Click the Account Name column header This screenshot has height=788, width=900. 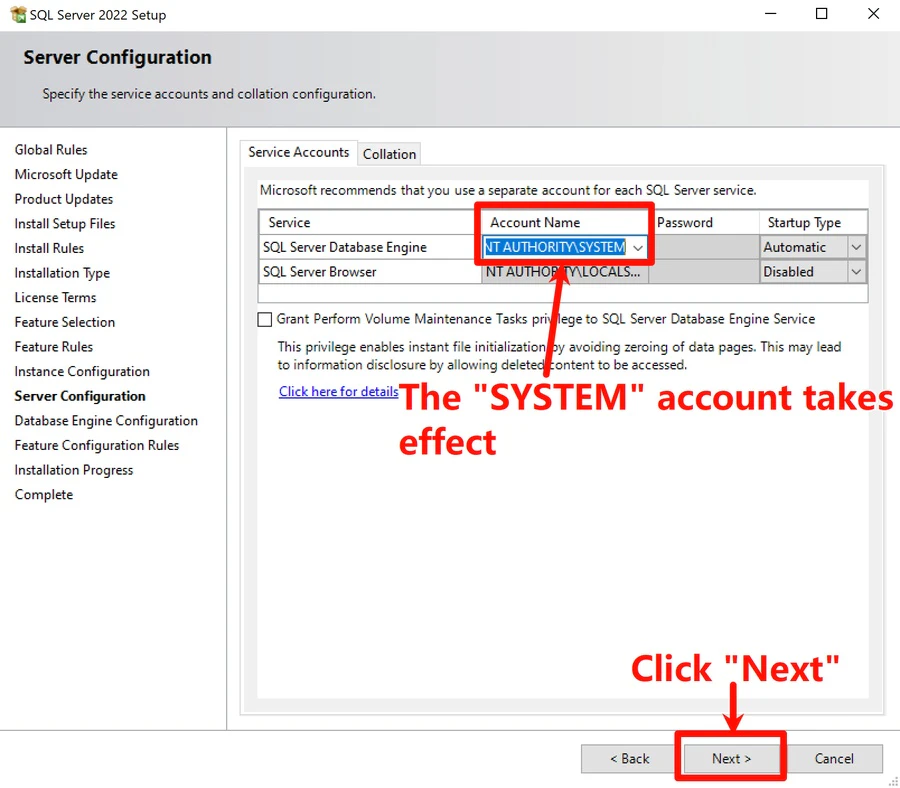(x=565, y=223)
